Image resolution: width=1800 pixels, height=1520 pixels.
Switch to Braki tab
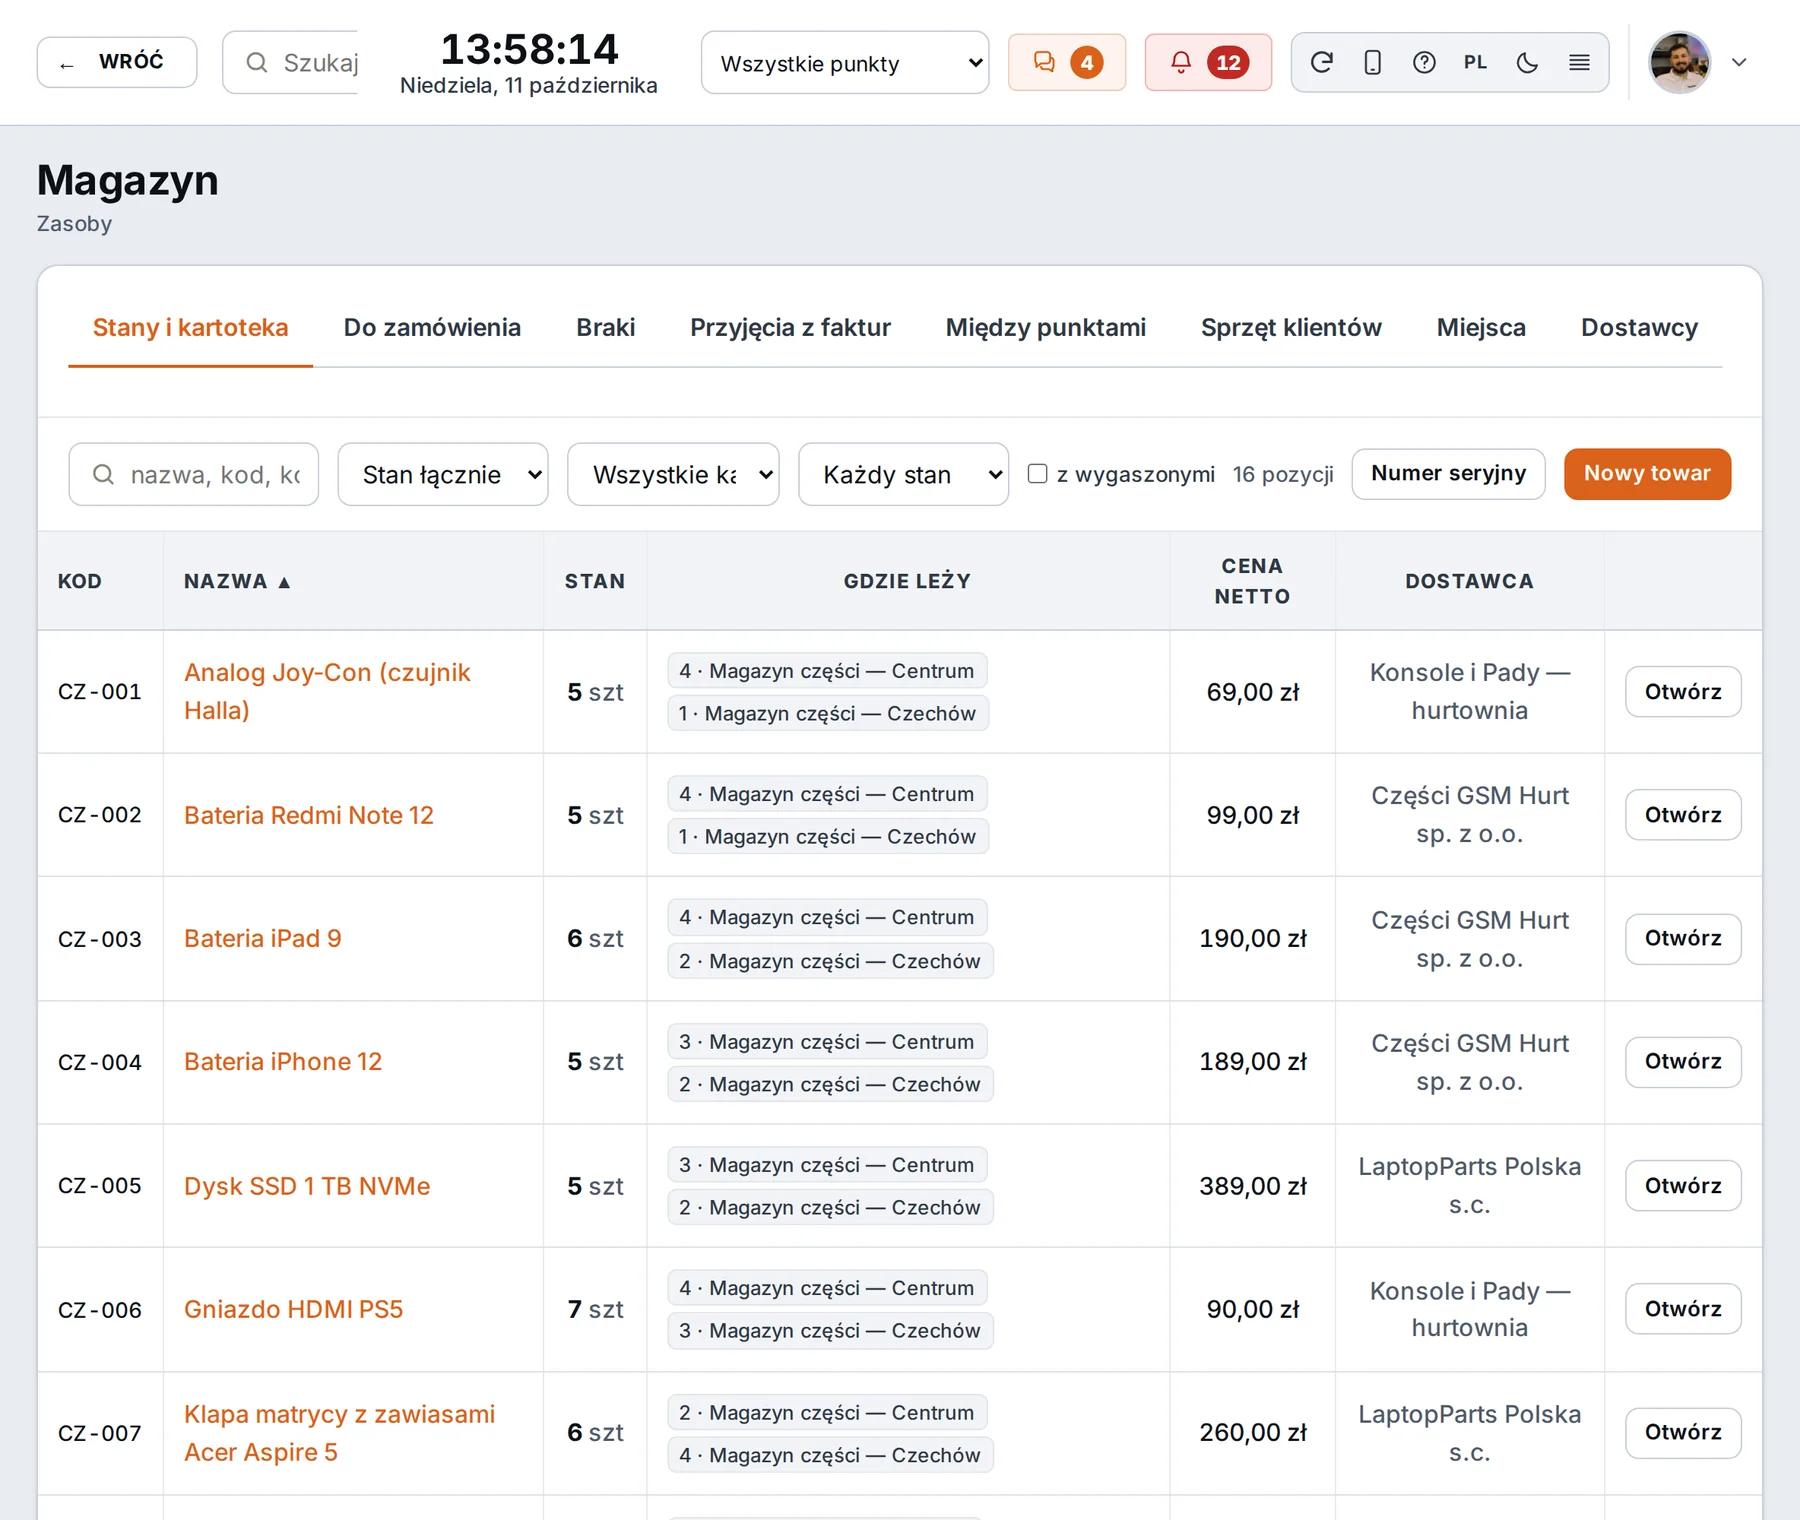(x=605, y=327)
